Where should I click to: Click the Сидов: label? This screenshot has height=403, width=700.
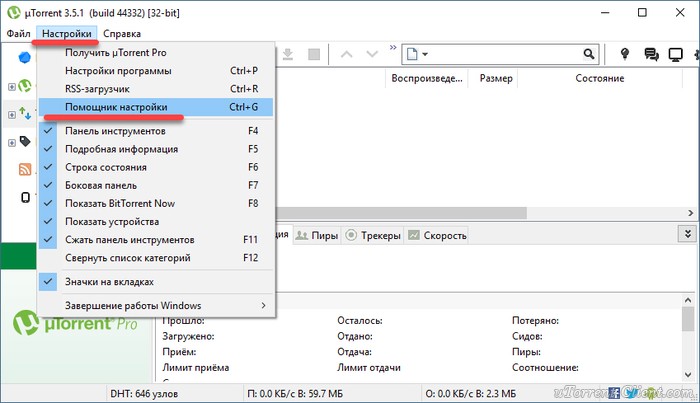527,337
